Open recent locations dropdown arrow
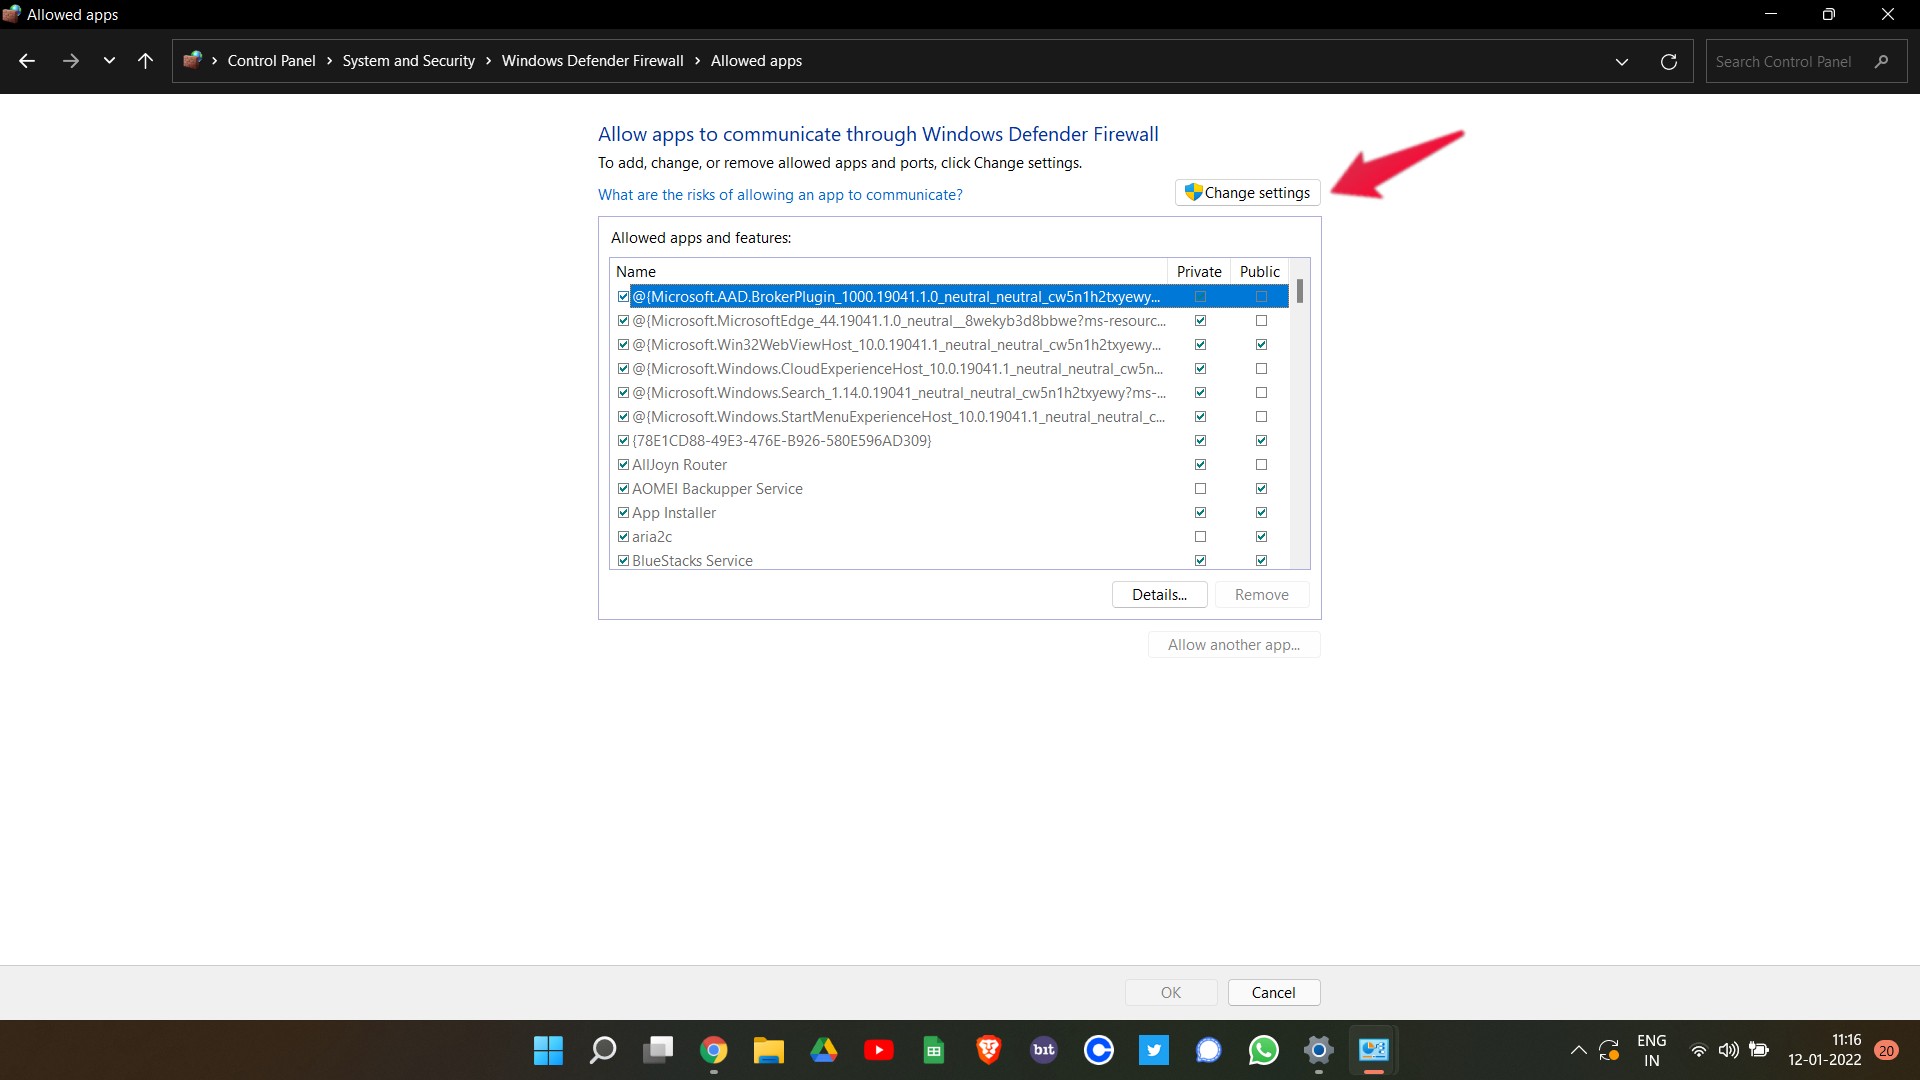The image size is (1920, 1080). [x=109, y=61]
